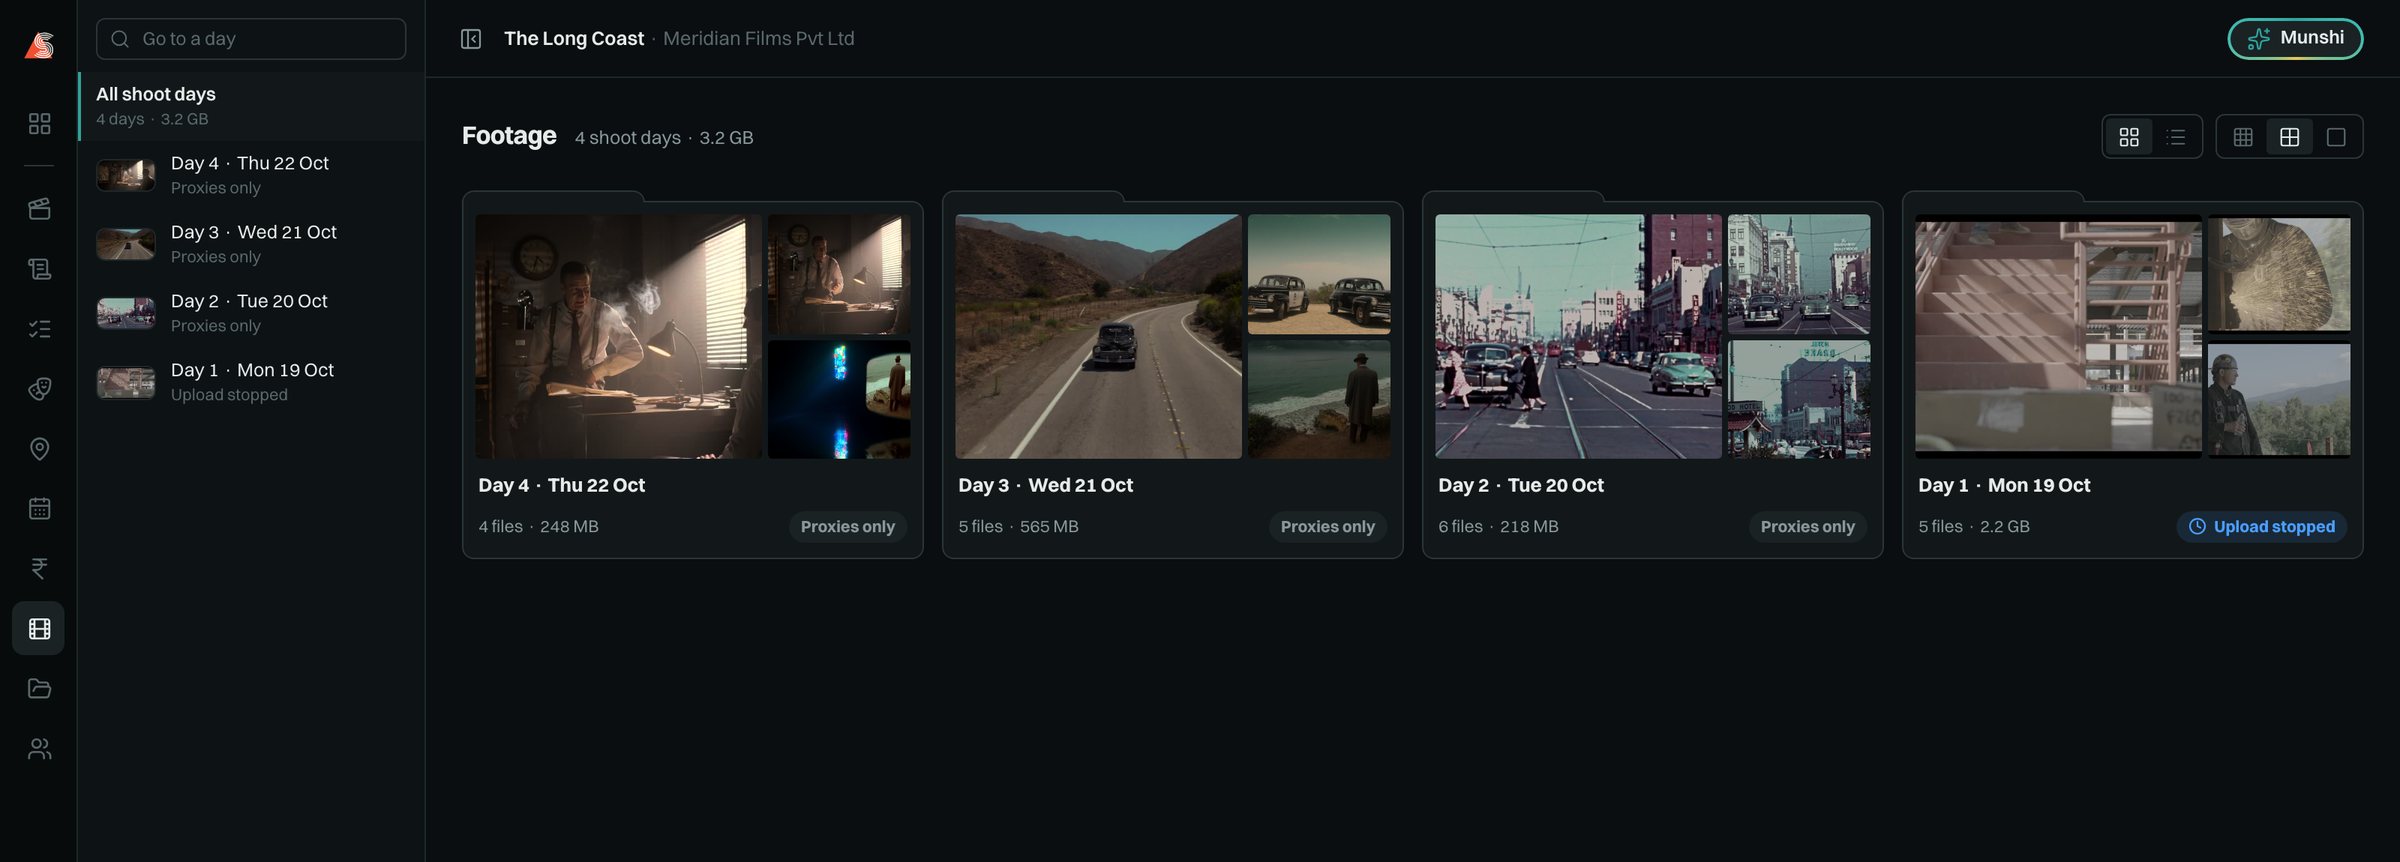Click the Proxies only badge on Day 4 card

[847, 527]
